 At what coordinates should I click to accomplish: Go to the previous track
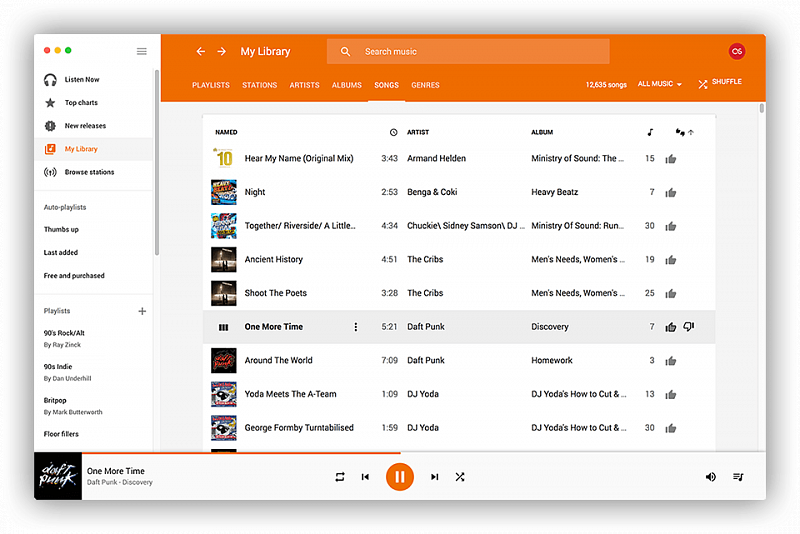[x=365, y=477]
